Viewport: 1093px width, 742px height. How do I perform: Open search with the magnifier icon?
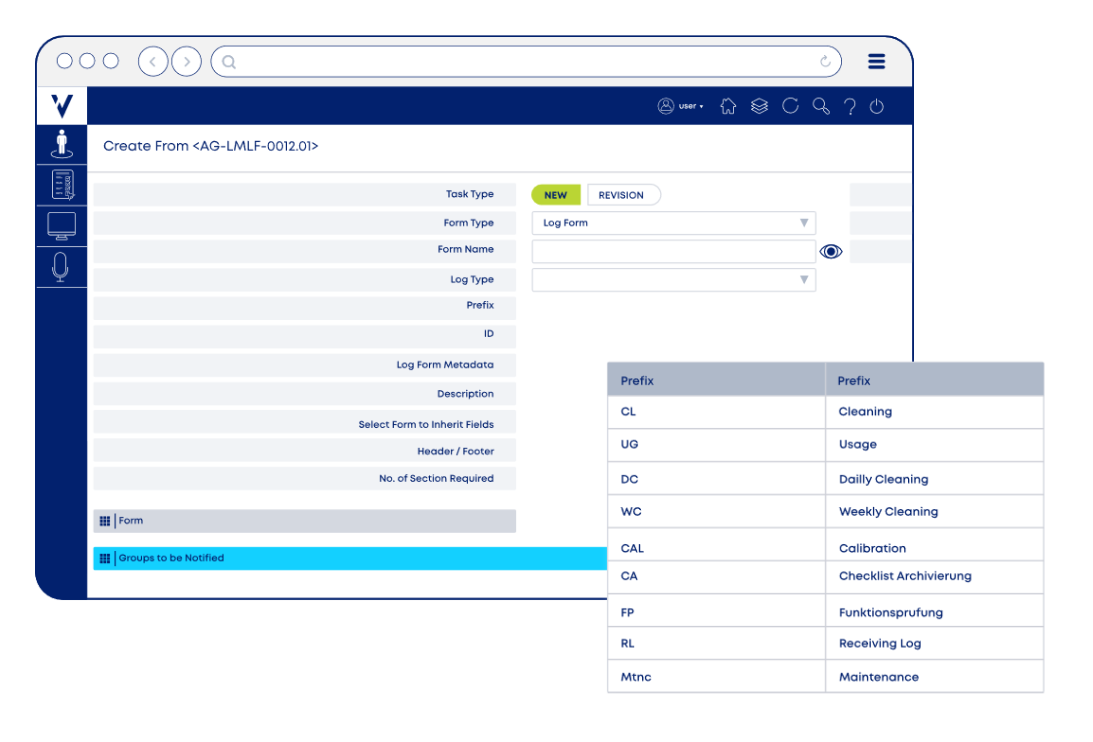(822, 105)
